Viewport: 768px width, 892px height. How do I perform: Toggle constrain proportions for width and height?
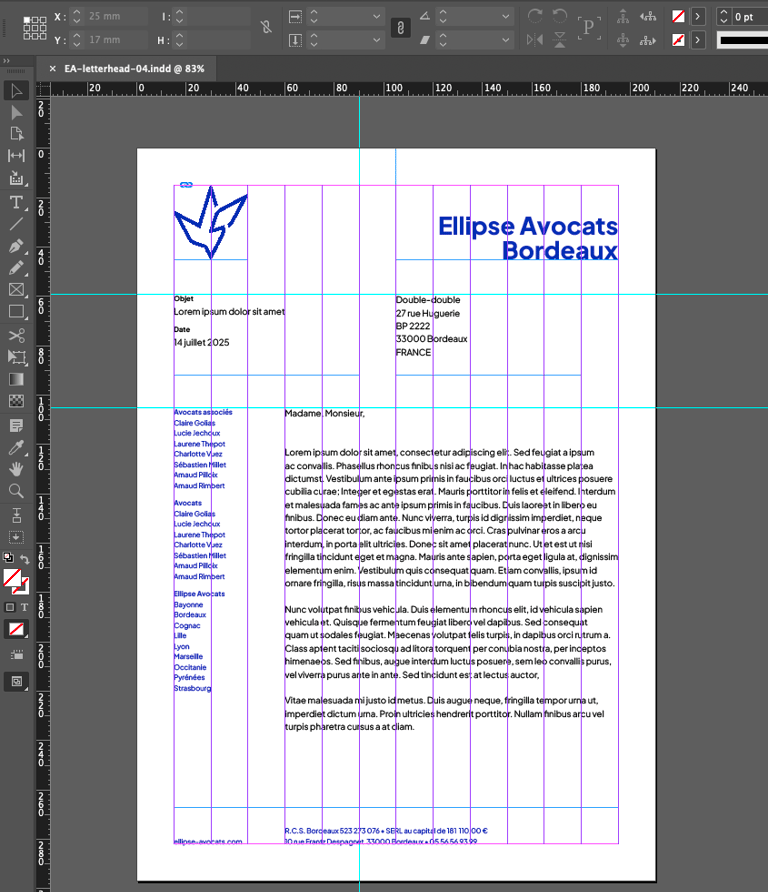[x=266, y=27]
